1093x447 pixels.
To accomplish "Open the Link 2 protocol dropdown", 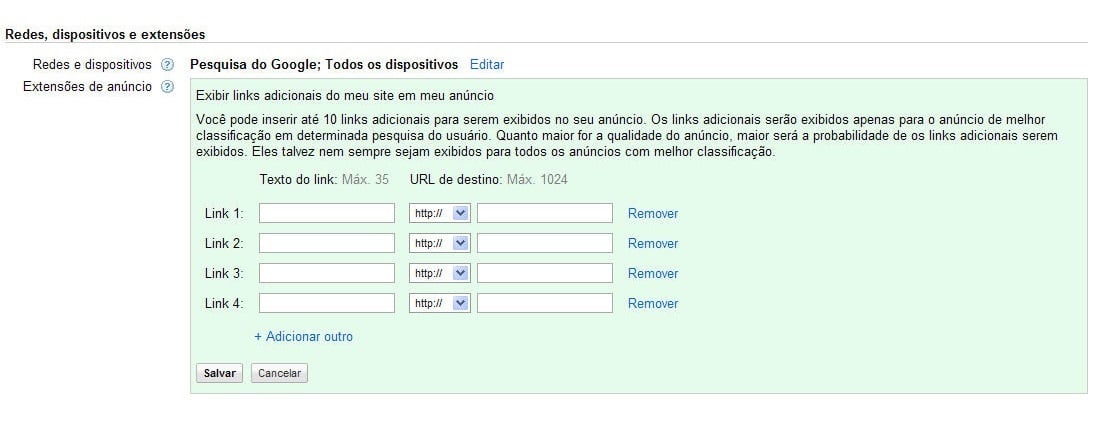I will click(440, 243).
